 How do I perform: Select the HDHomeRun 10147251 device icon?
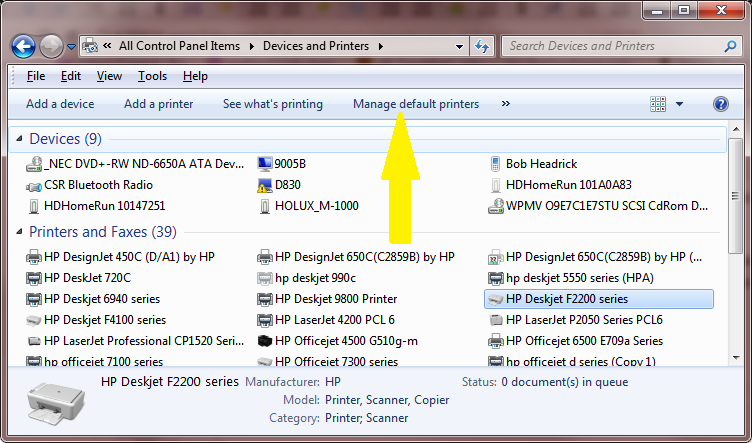click(x=34, y=206)
